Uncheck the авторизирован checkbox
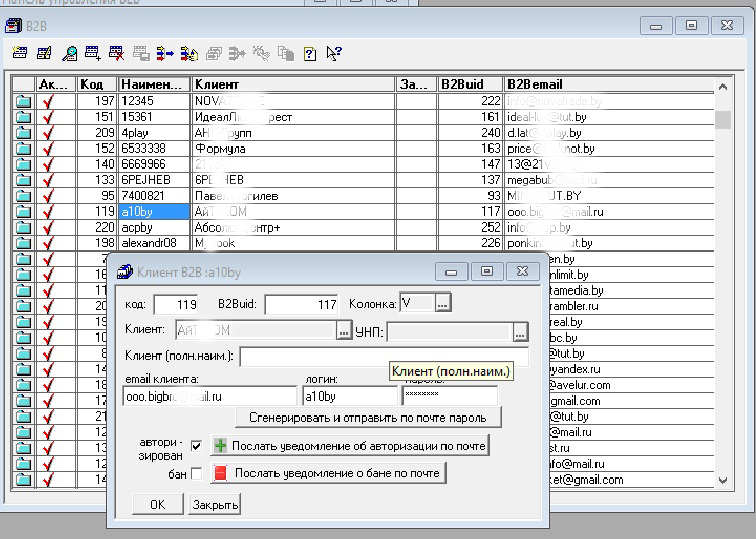 196,446
